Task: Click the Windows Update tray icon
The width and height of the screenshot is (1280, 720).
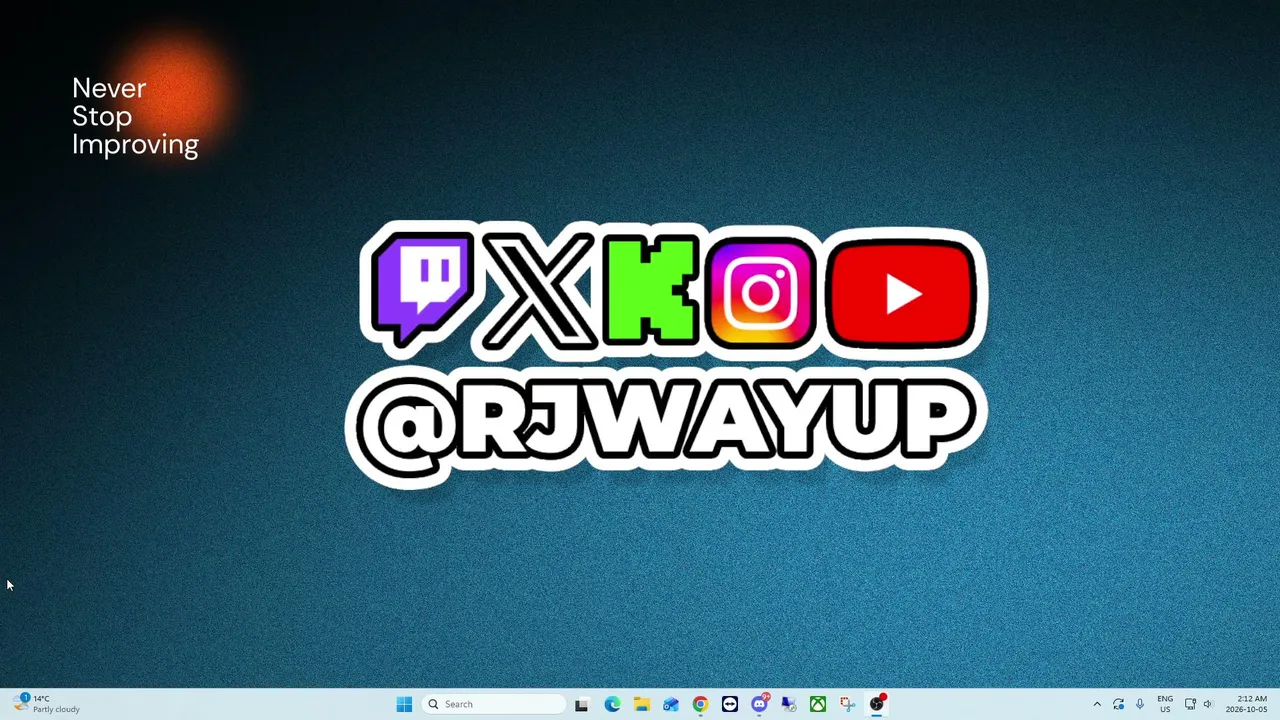Action: tap(1118, 704)
